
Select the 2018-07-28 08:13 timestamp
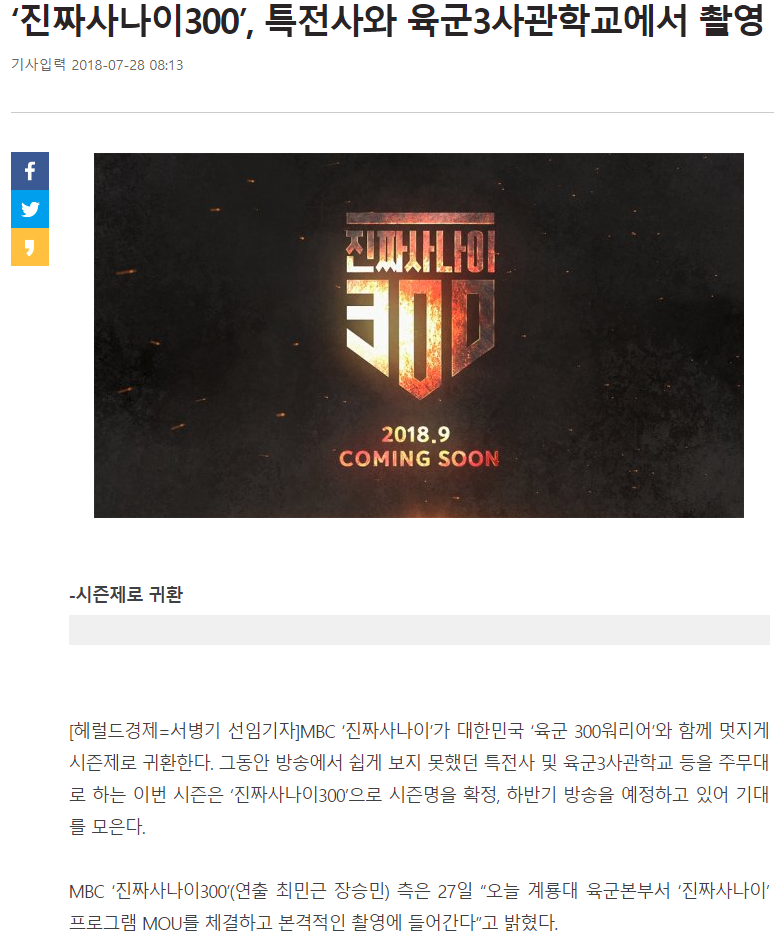coord(127,65)
